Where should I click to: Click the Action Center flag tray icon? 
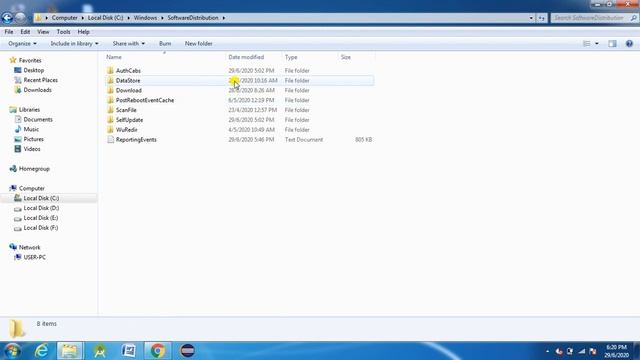[593, 351]
